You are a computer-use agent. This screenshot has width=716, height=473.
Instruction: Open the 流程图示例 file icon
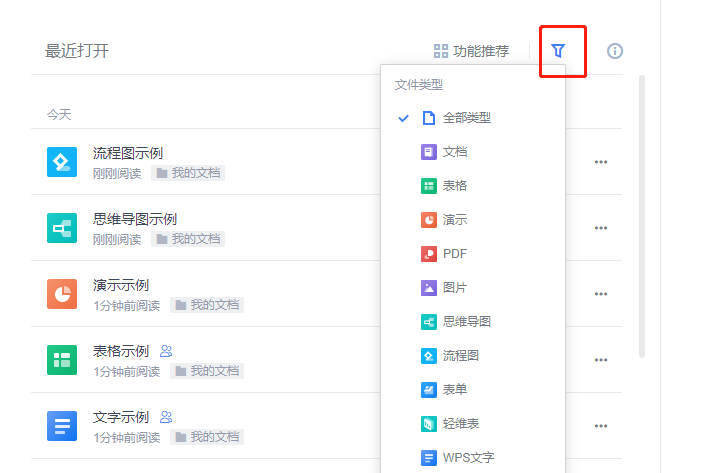62,162
